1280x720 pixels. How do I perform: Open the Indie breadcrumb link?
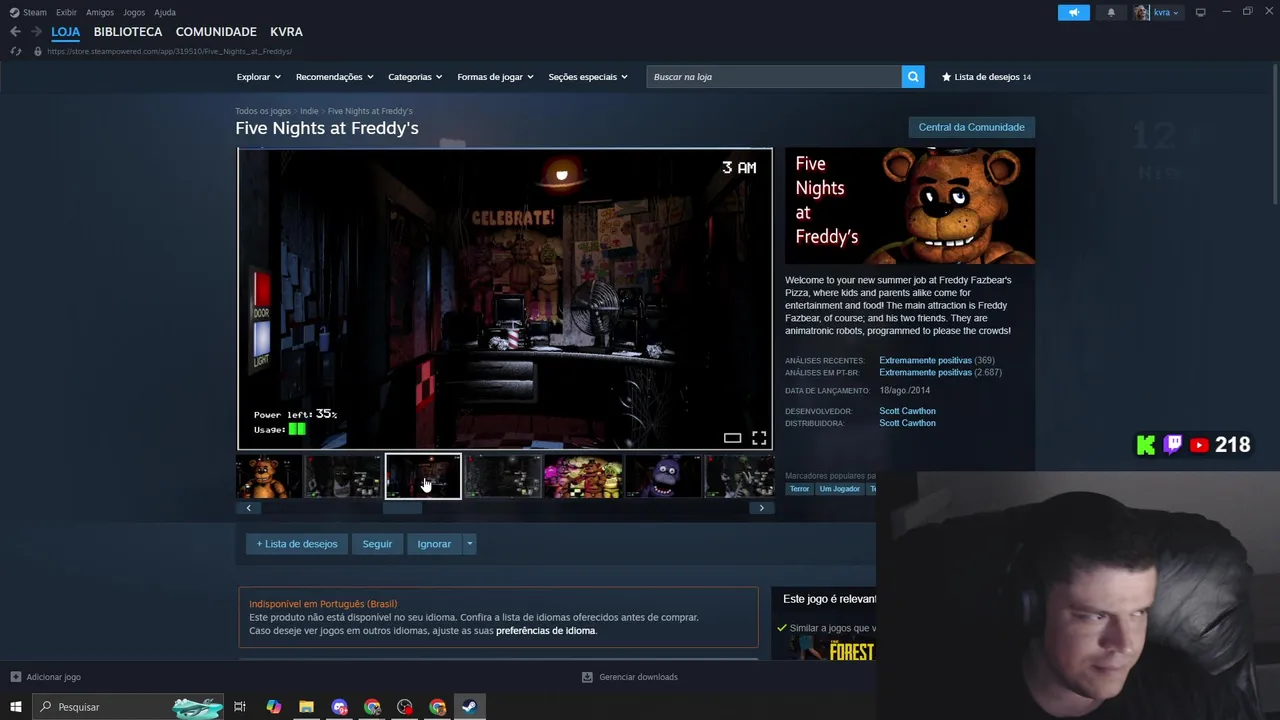coord(309,111)
